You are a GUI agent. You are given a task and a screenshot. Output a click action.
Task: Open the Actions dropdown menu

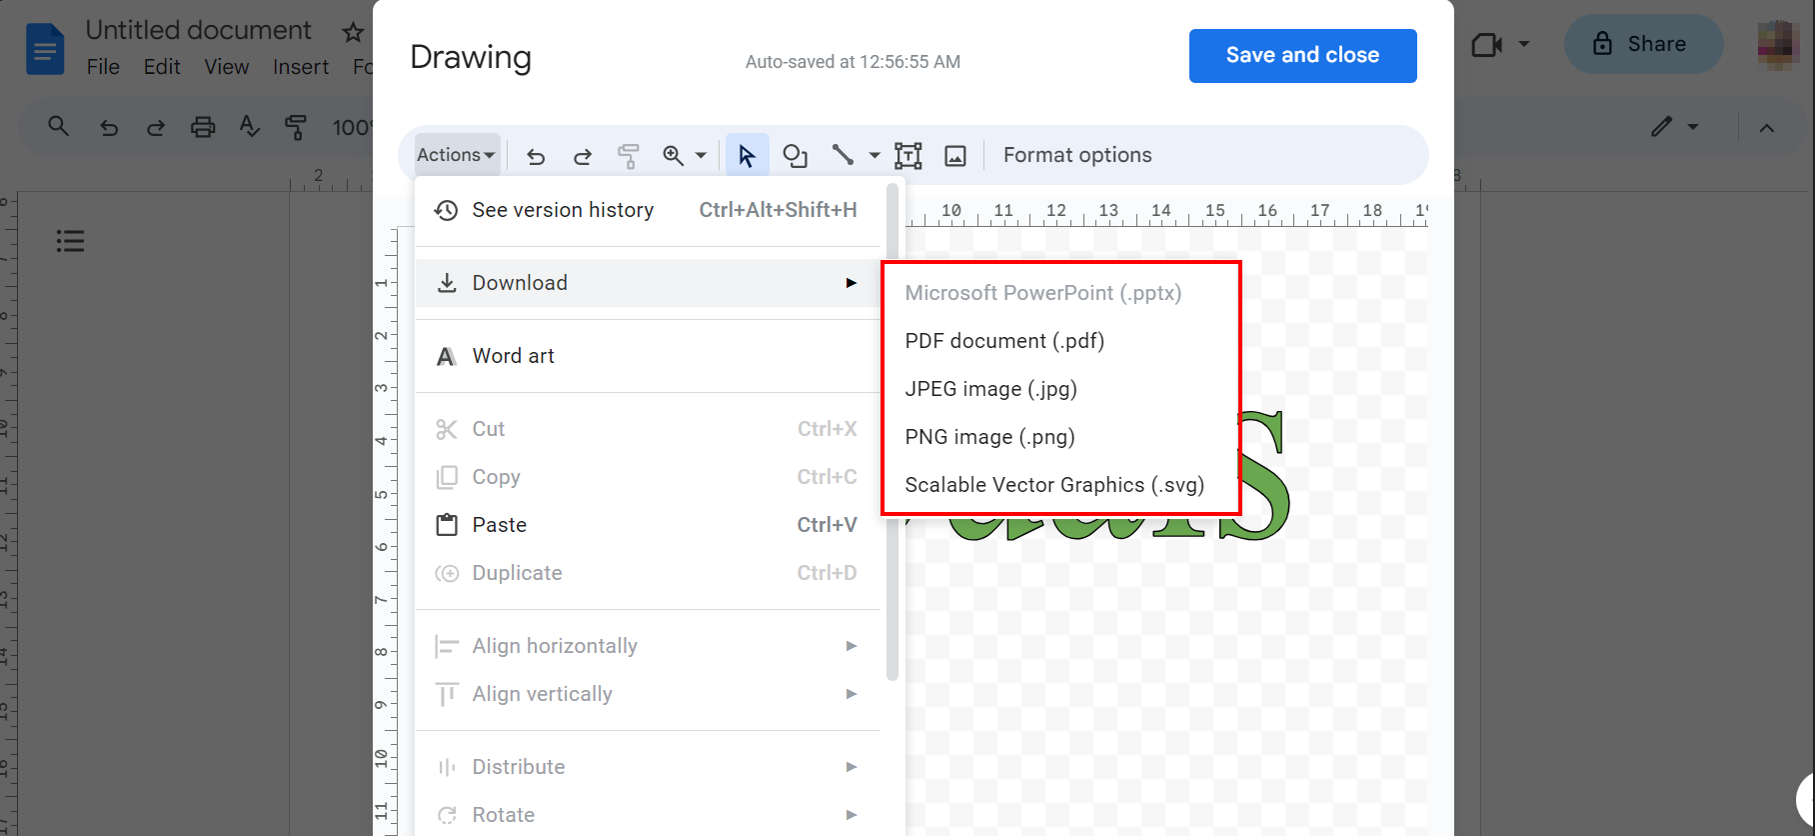(x=456, y=155)
